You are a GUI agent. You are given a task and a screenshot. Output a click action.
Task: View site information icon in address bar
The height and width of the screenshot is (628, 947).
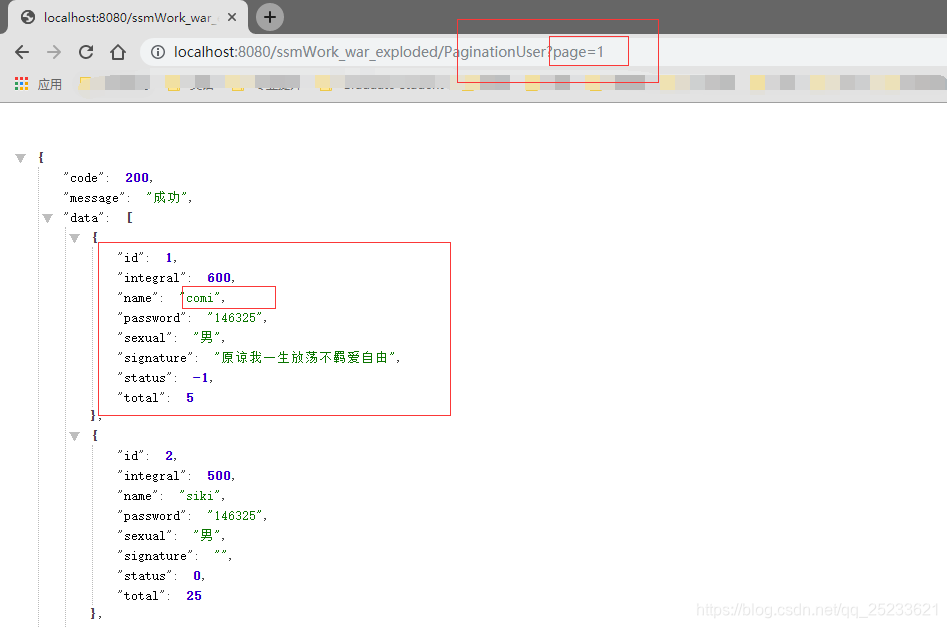158,53
